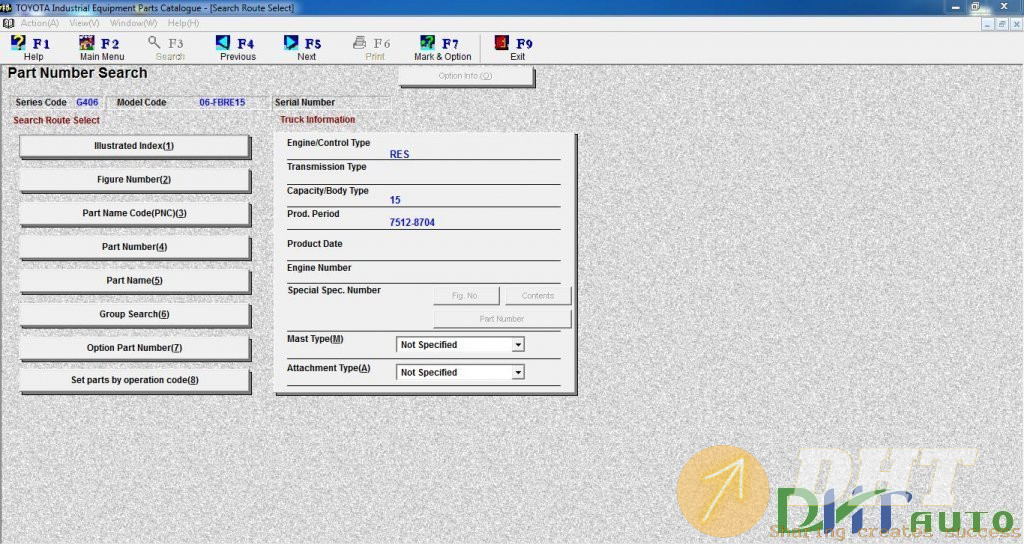Restore the inner document window
This screenshot has height=544, width=1024.
pos(1002,24)
